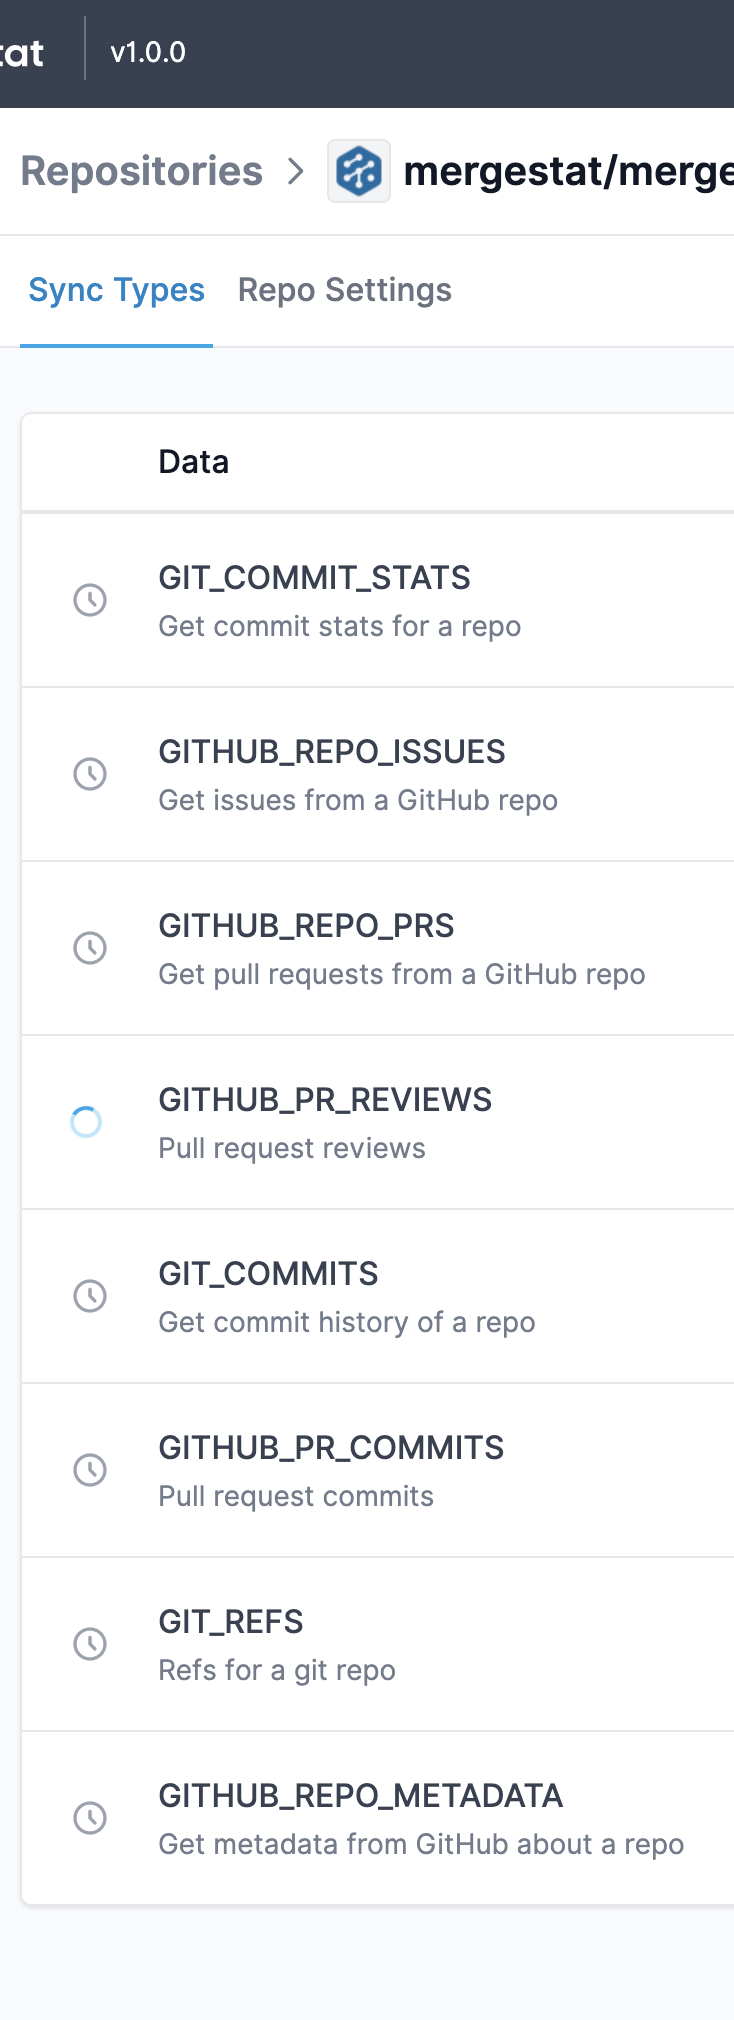
Task: Open the Repositories breadcrumb link
Action: pyautogui.click(x=140, y=170)
